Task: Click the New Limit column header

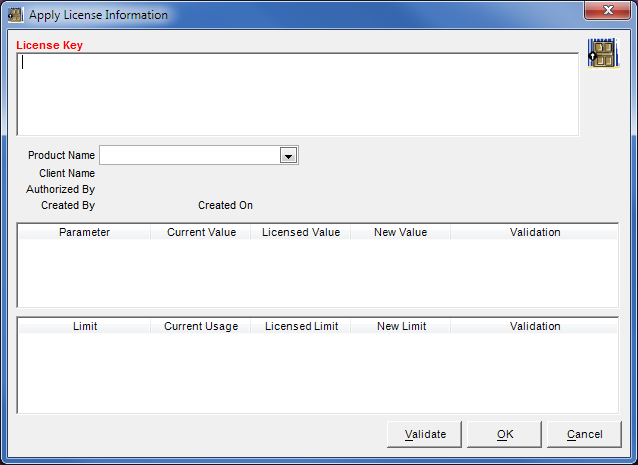Action: pos(400,326)
